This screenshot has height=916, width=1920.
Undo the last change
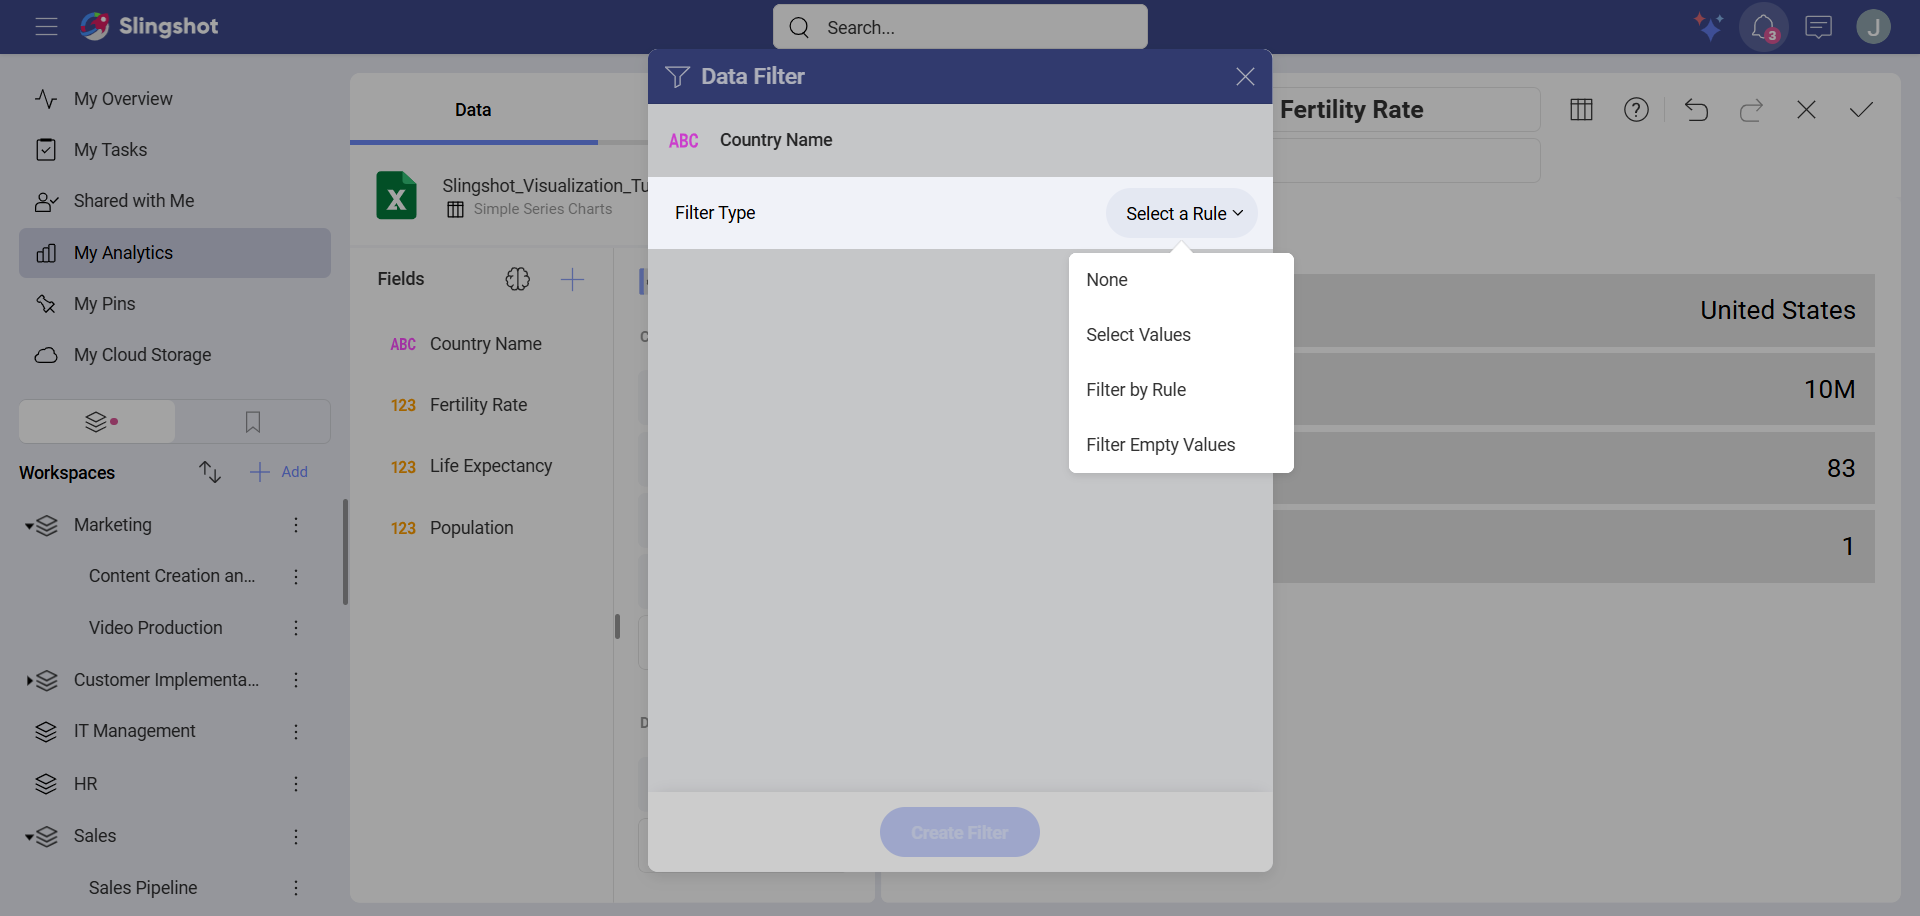coord(1696,110)
